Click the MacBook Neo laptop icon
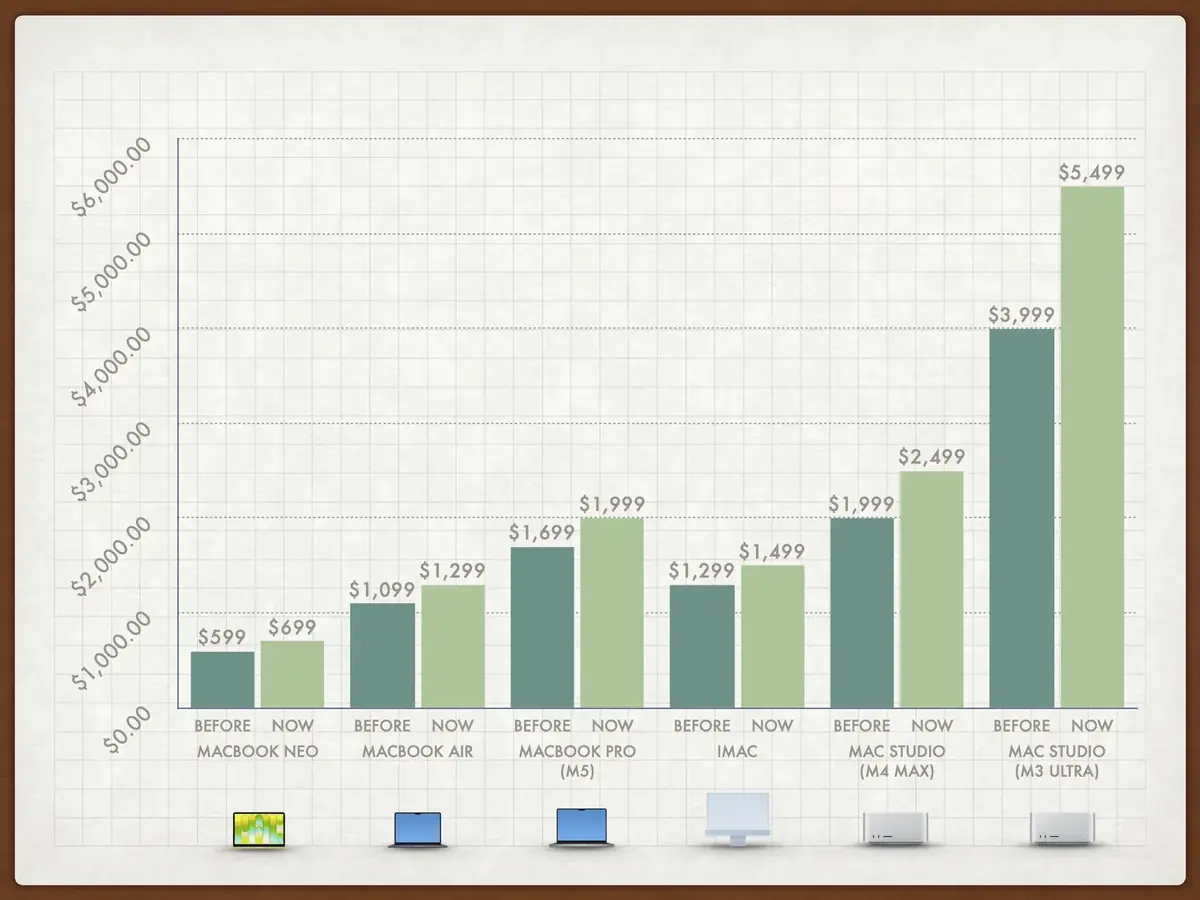The width and height of the screenshot is (1200, 900). pos(258,830)
